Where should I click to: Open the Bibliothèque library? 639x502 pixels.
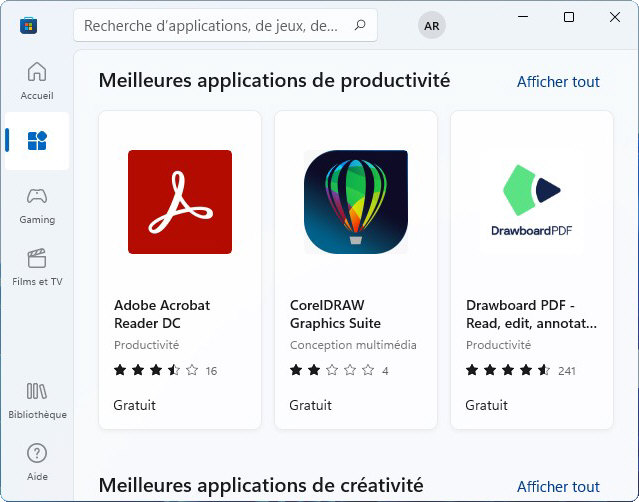point(37,399)
